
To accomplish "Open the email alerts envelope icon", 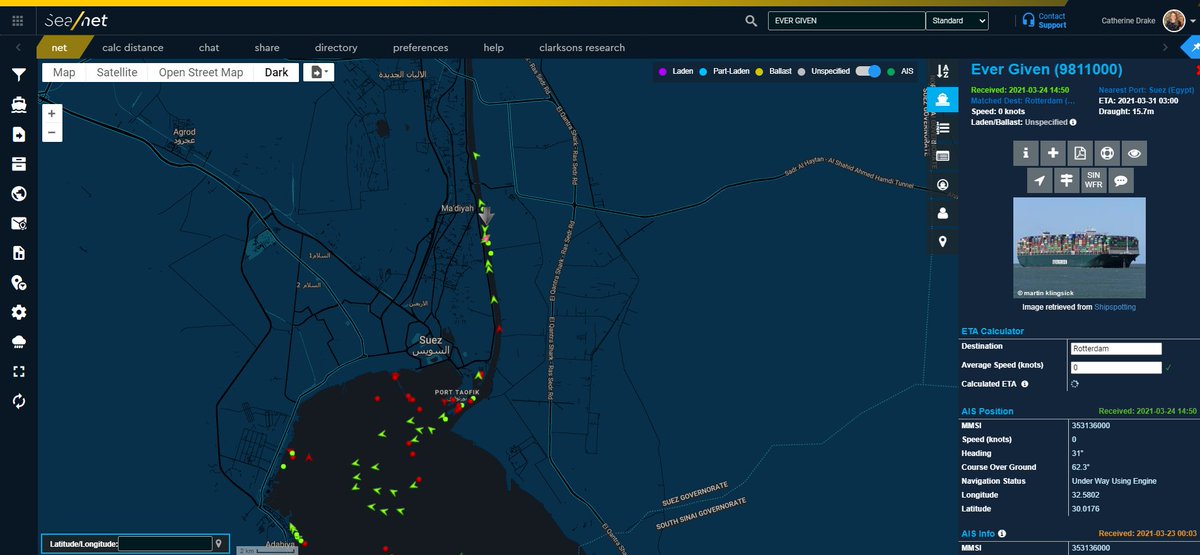I will coord(18,224).
